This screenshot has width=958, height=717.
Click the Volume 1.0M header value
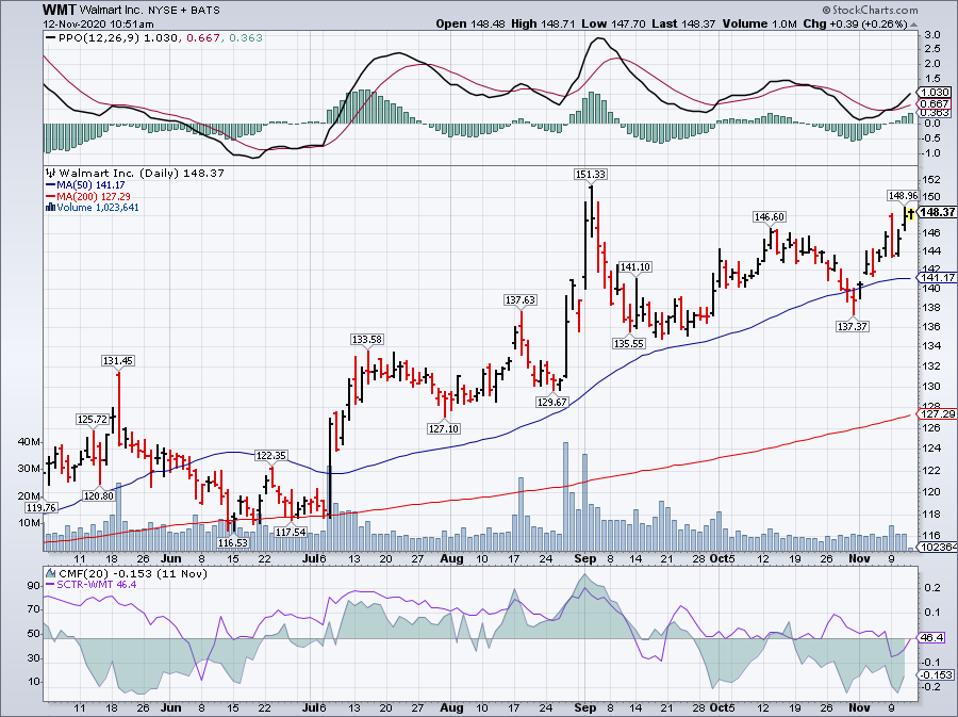pyautogui.click(x=760, y=24)
